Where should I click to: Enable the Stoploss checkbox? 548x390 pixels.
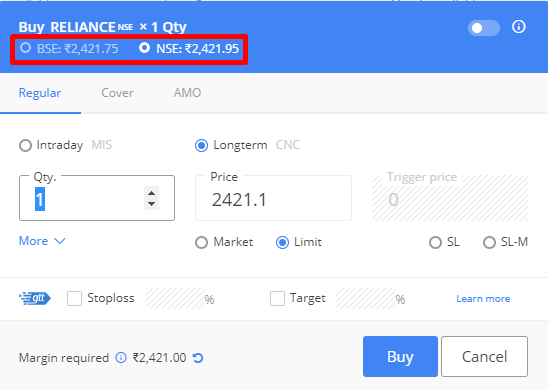point(74,298)
